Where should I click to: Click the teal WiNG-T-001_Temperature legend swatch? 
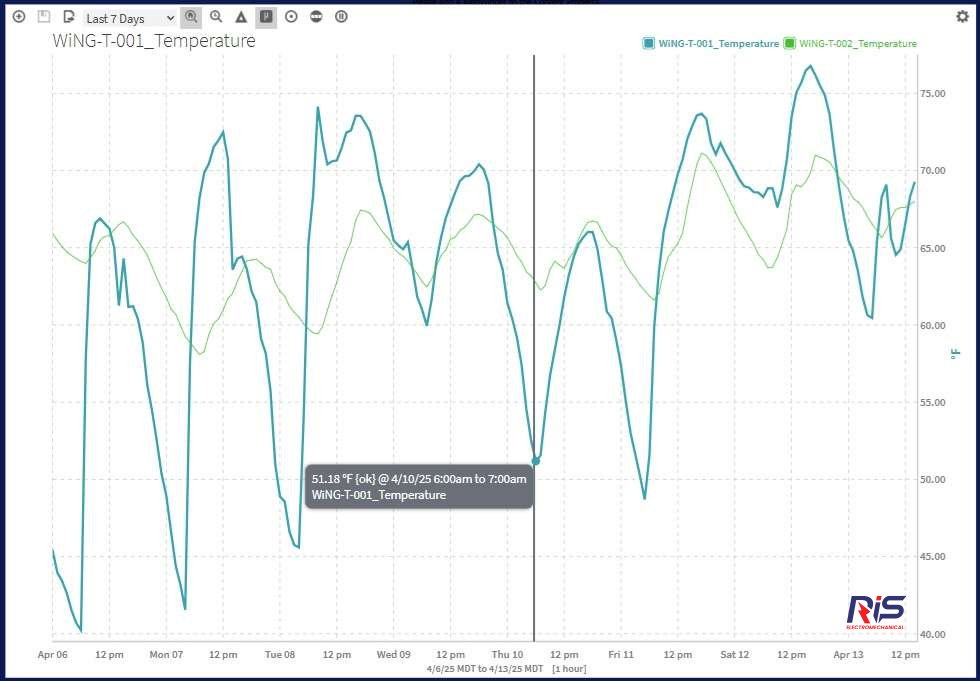648,44
